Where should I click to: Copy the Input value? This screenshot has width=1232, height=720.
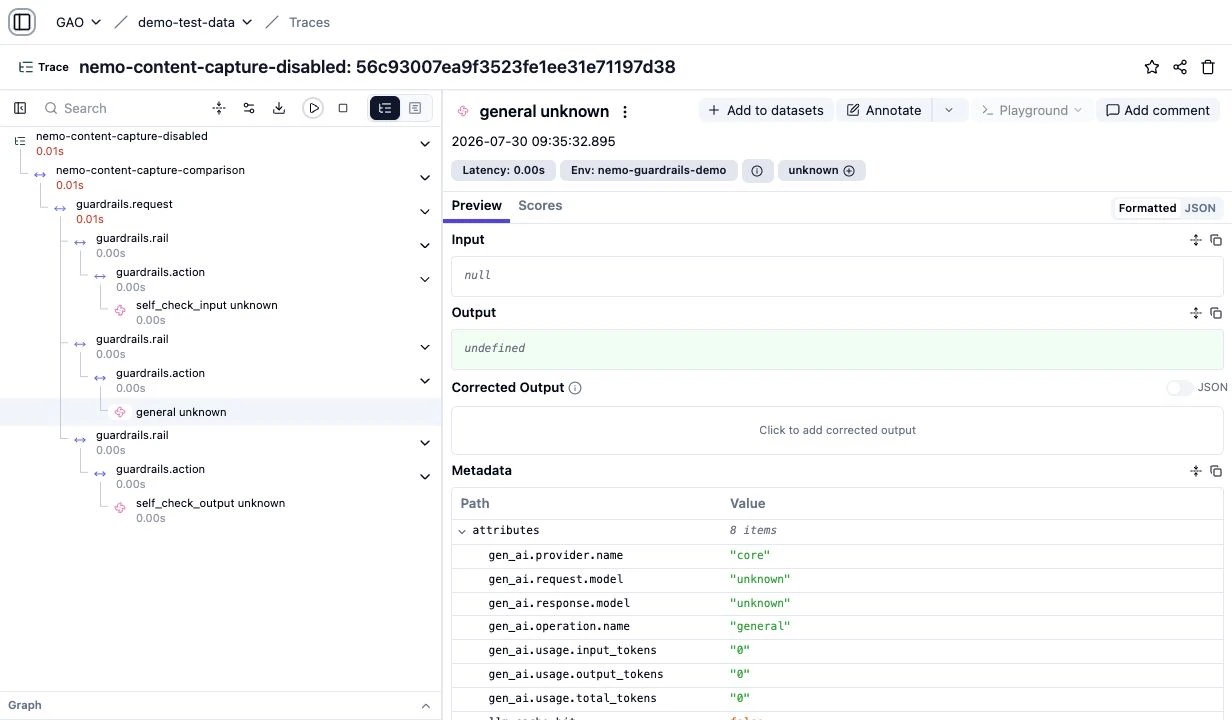(1216, 240)
